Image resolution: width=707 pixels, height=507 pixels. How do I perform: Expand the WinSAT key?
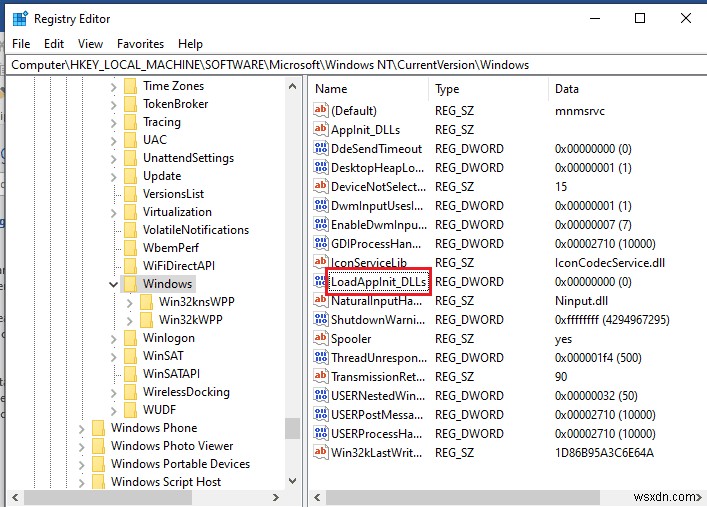113,357
